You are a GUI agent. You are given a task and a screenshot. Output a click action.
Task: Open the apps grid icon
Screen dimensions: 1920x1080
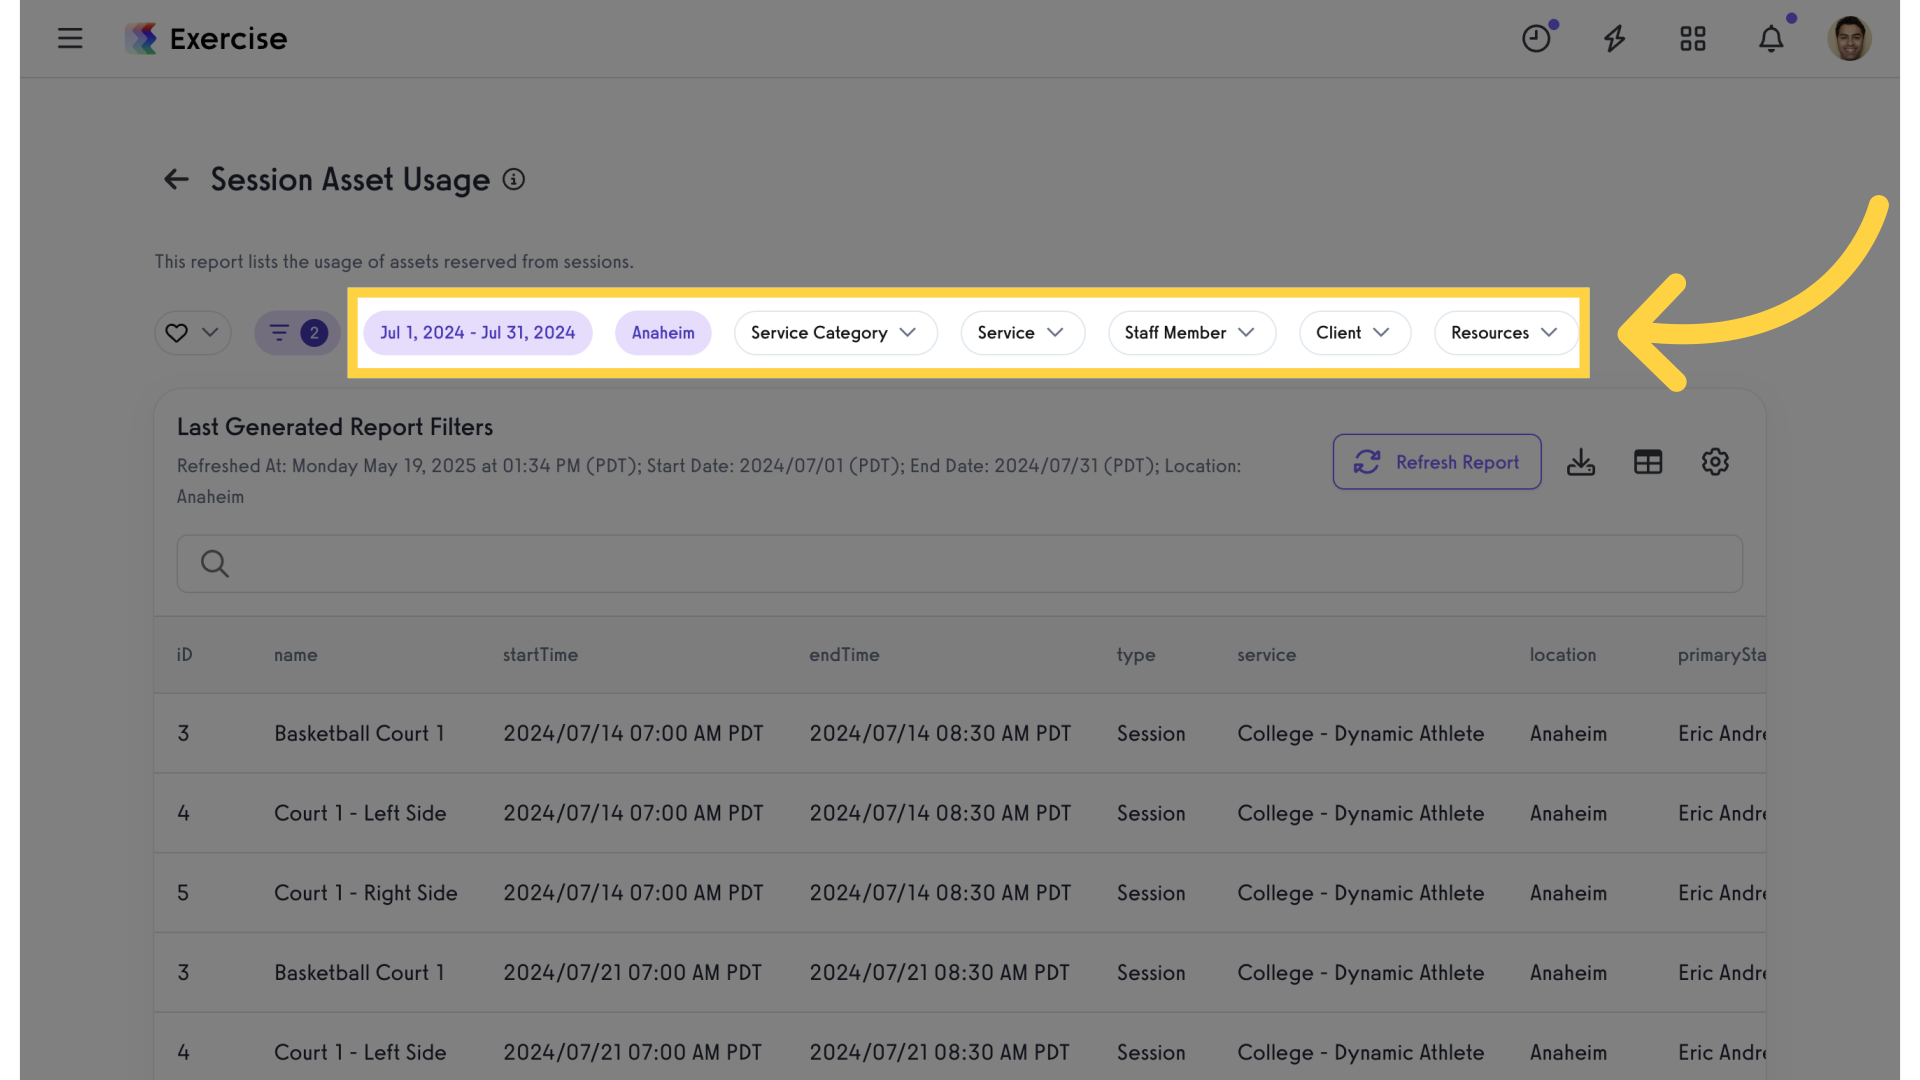(x=1693, y=39)
